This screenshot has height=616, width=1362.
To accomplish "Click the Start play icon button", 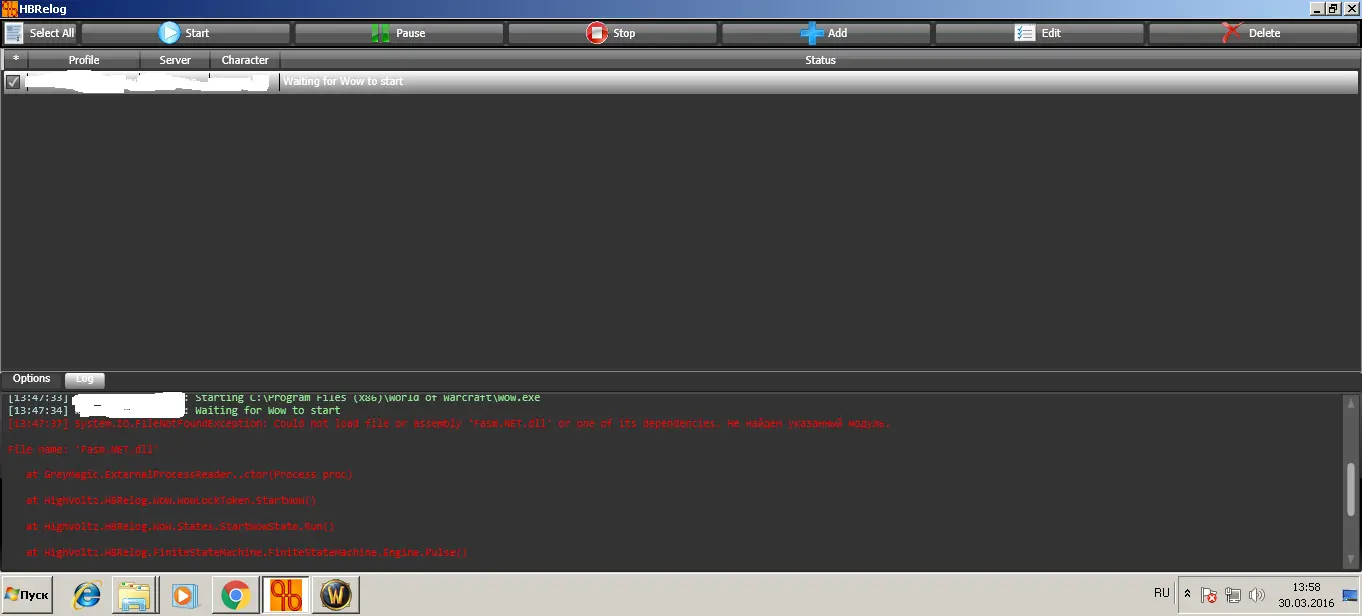I will click(185, 33).
